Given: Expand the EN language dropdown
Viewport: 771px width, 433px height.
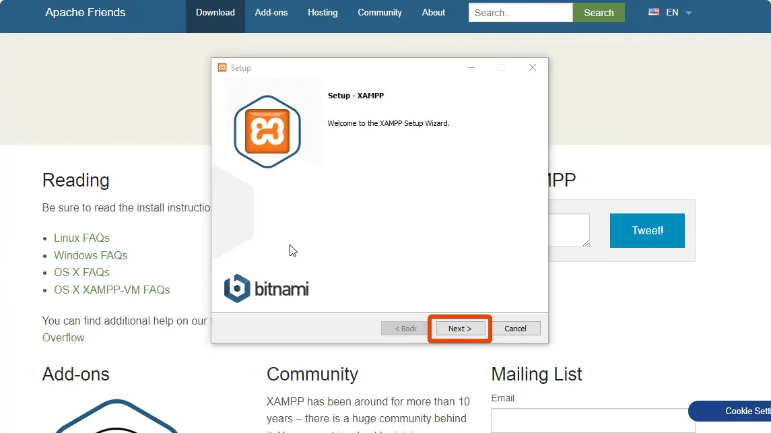Looking at the screenshot, I should click(x=688, y=13).
